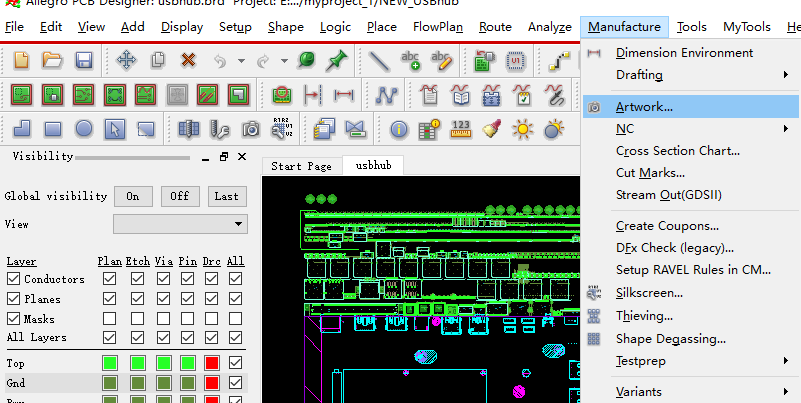
Task: Select the Move four-arrow tool
Action: point(127,60)
